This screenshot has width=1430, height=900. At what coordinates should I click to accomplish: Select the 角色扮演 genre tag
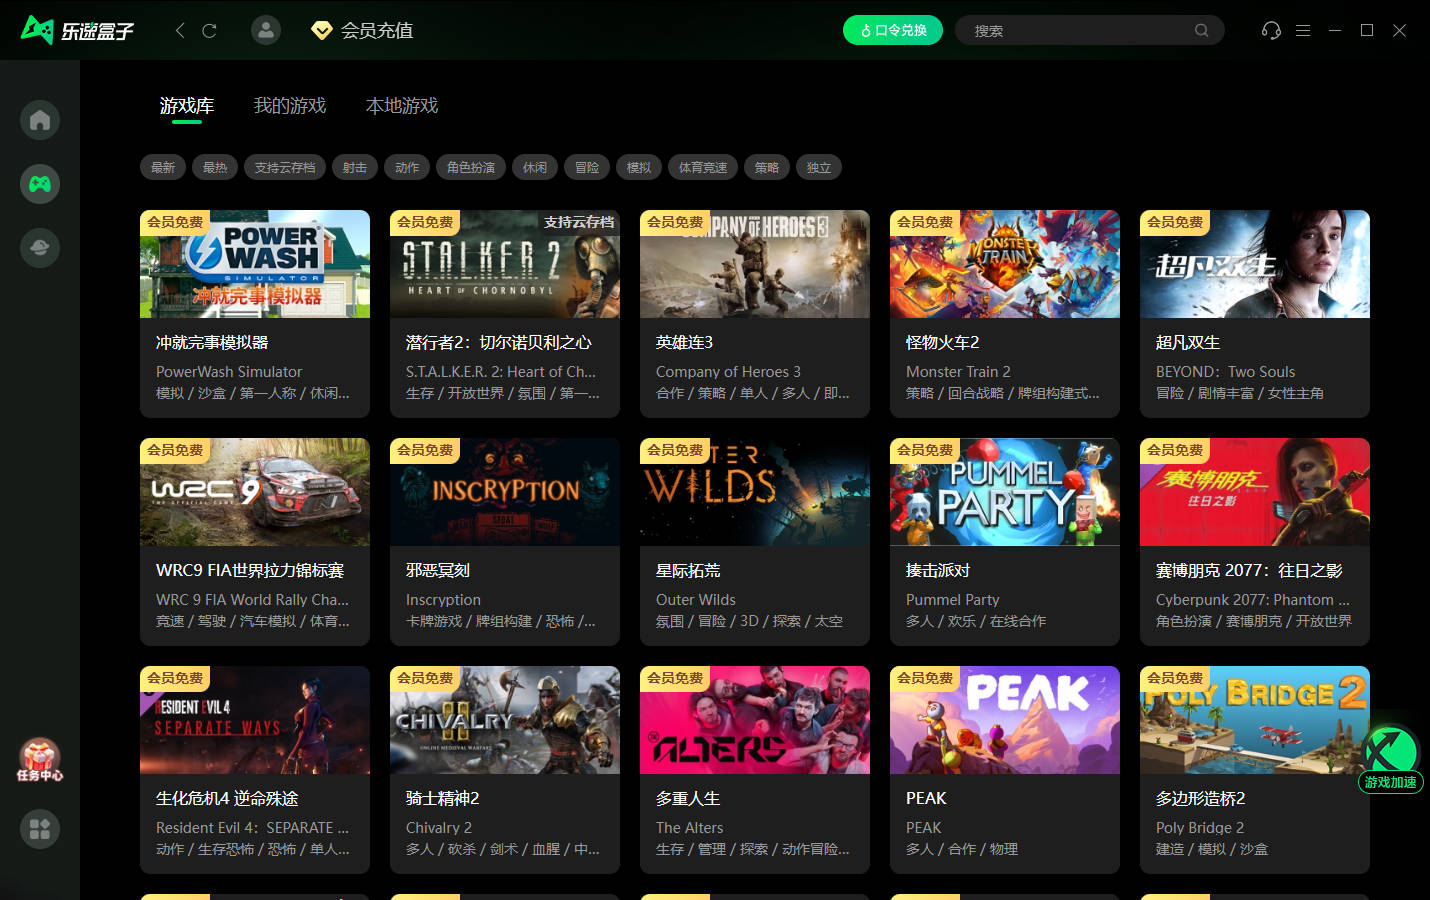coord(471,167)
